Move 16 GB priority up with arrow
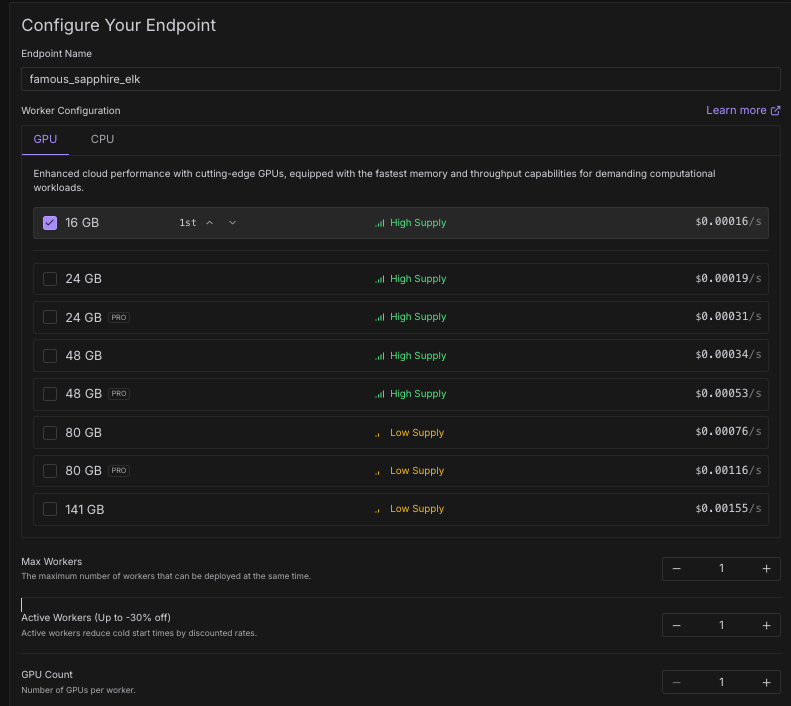 click(210, 223)
